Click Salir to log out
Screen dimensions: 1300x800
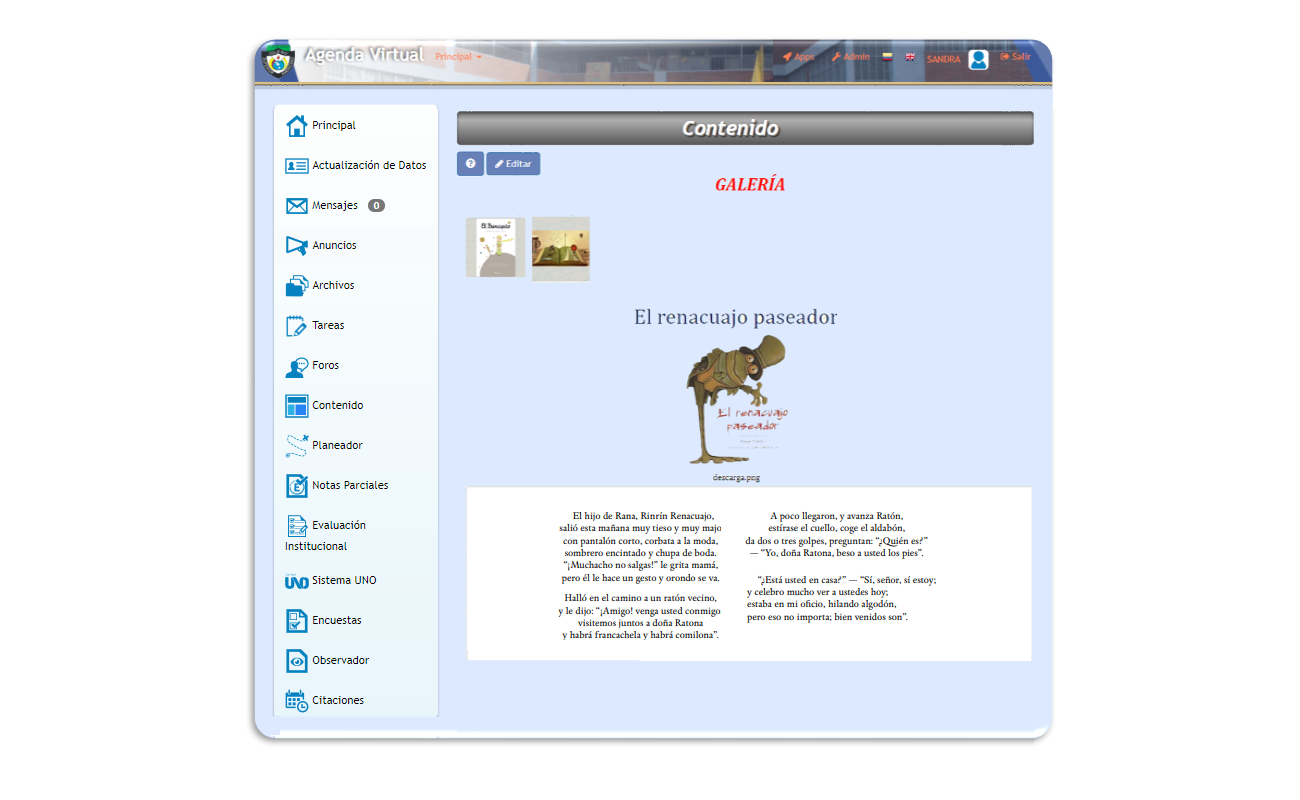[1015, 57]
